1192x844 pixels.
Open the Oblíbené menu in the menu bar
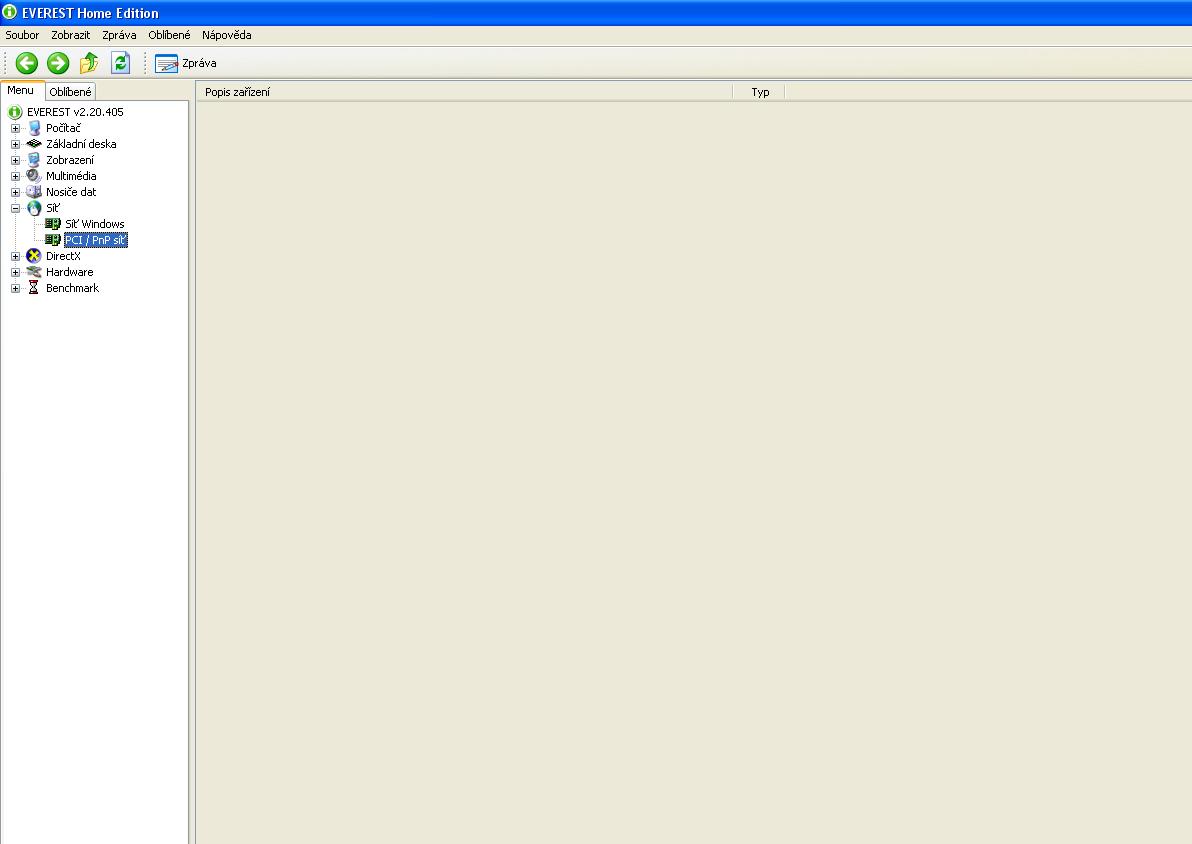169,35
